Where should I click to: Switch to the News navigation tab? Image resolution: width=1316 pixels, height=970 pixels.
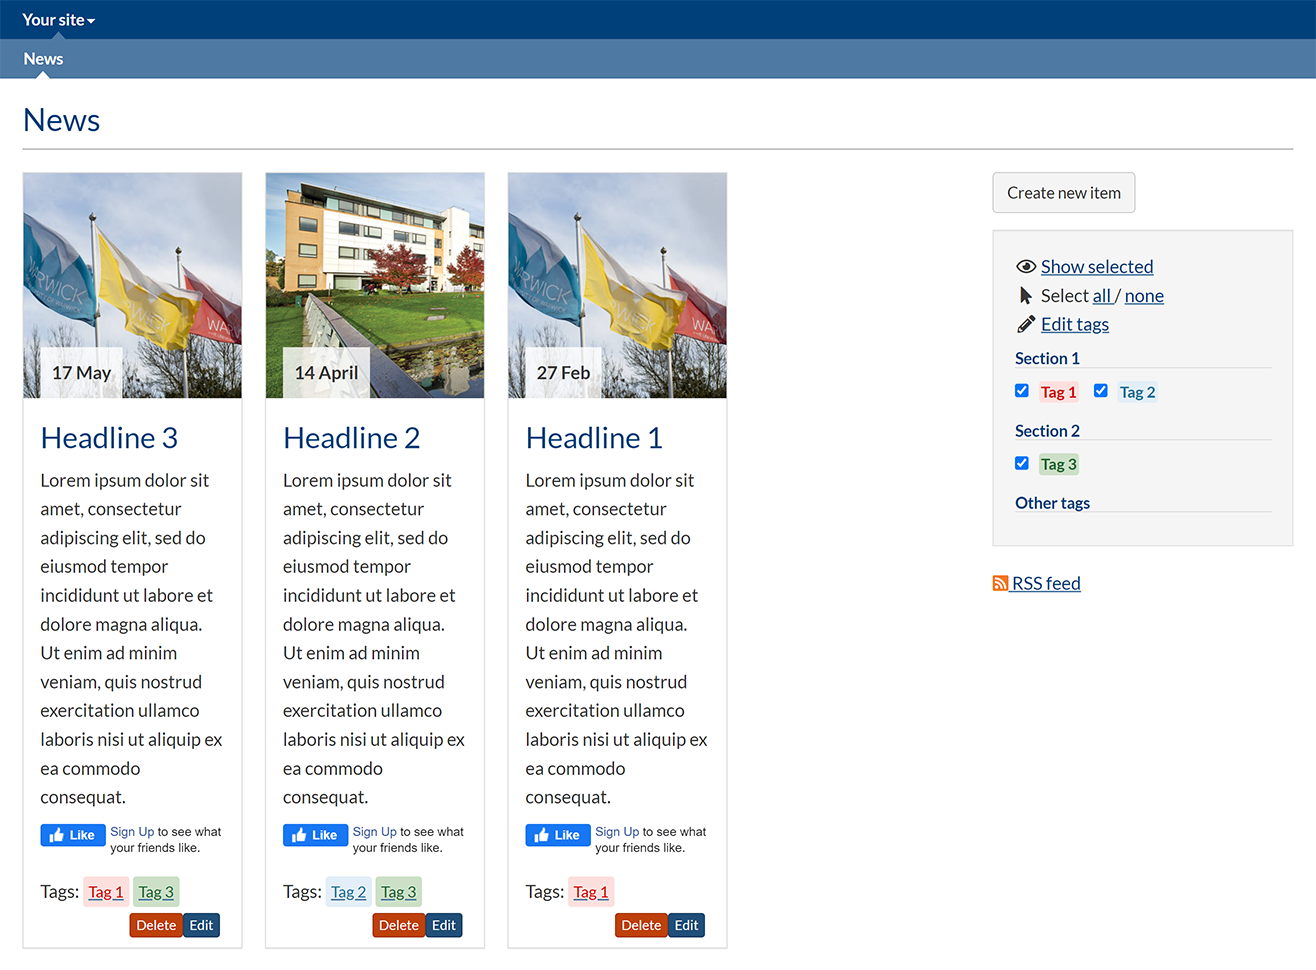point(43,59)
